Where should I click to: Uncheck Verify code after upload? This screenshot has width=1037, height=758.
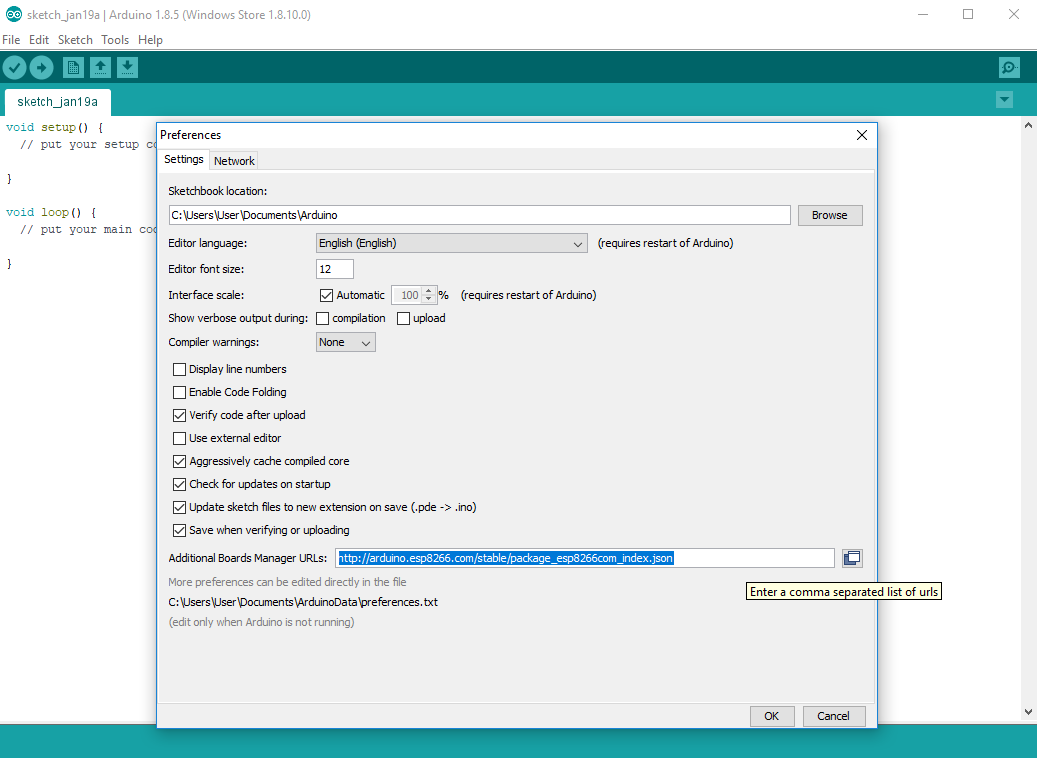pos(179,415)
